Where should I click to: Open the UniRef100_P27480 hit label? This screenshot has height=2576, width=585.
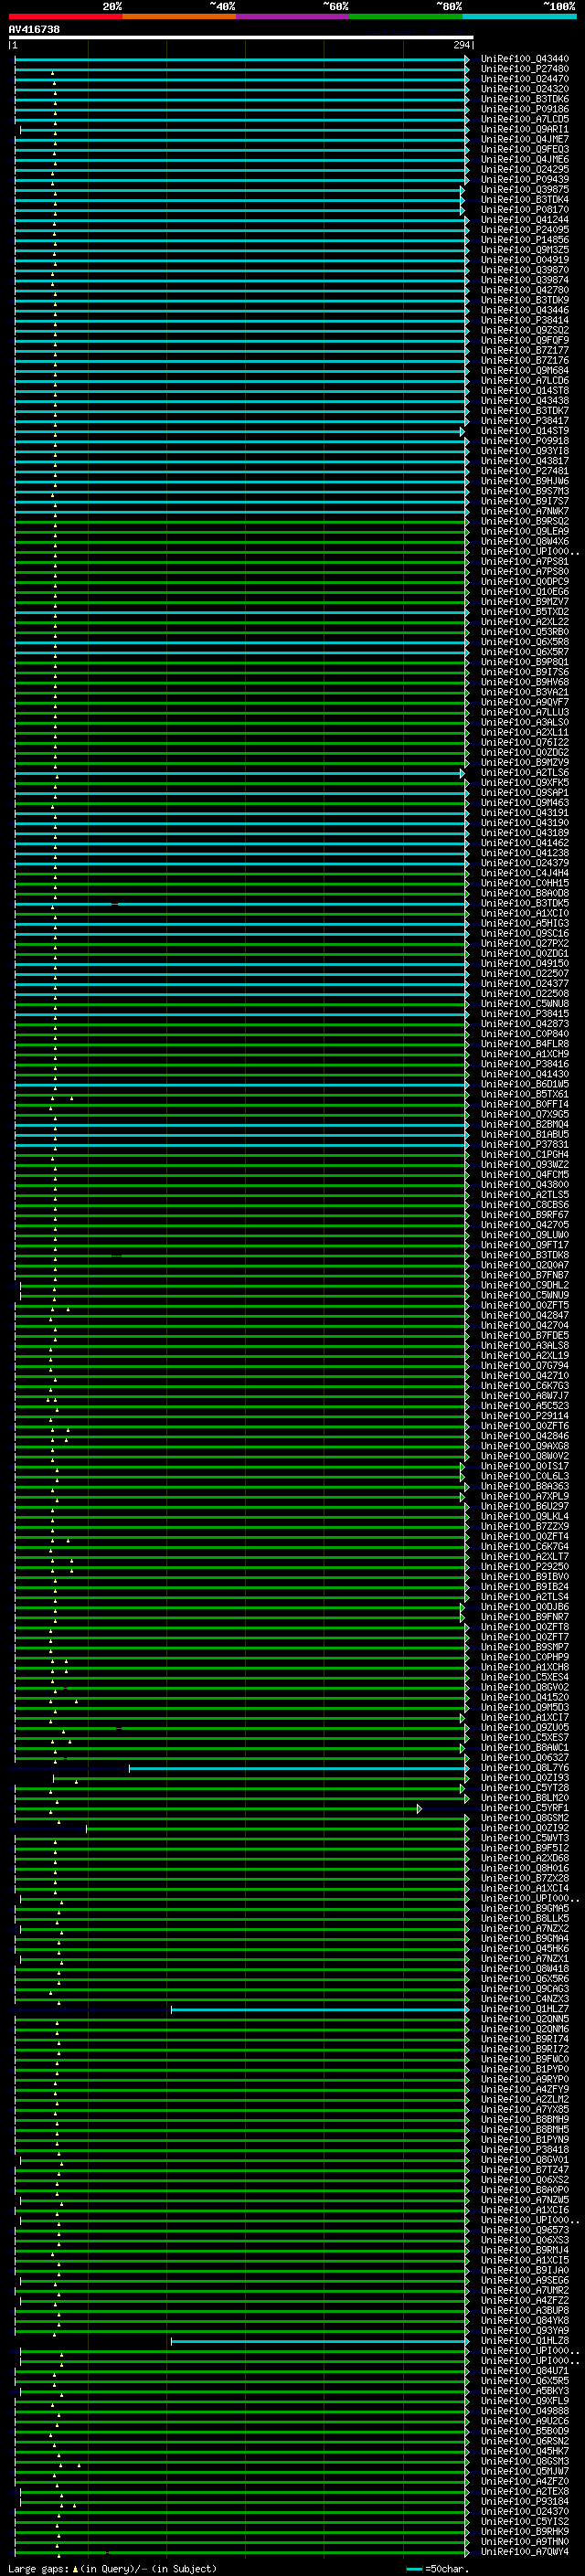pyautogui.click(x=524, y=69)
